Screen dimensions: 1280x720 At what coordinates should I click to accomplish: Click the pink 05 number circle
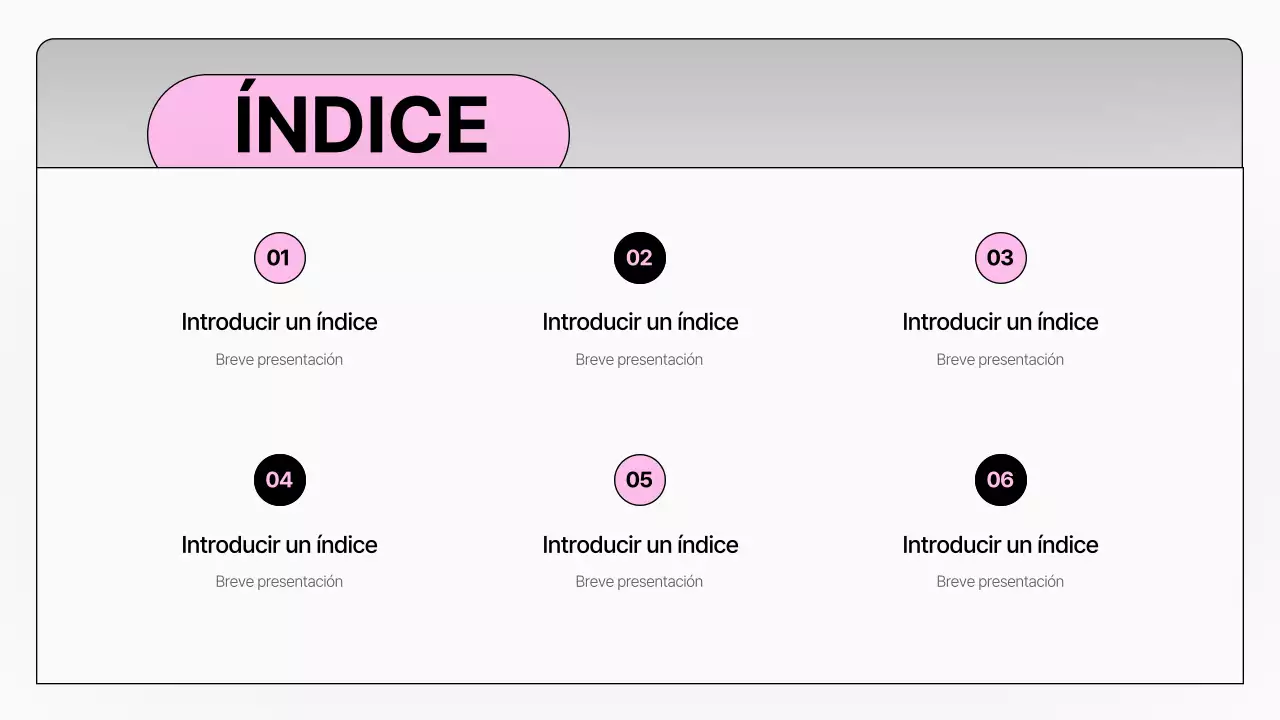pos(639,480)
